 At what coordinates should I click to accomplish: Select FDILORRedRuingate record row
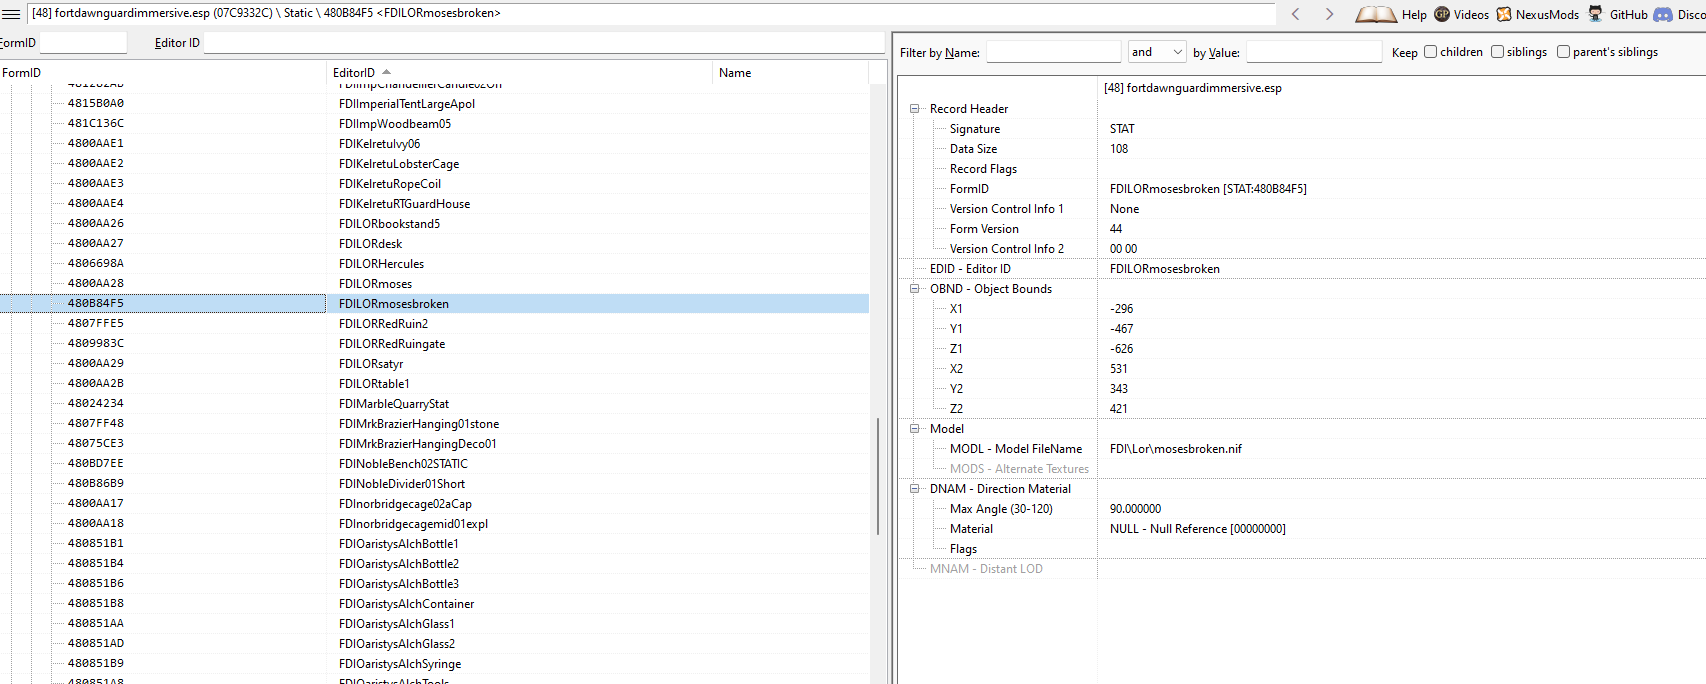point(434,344)
